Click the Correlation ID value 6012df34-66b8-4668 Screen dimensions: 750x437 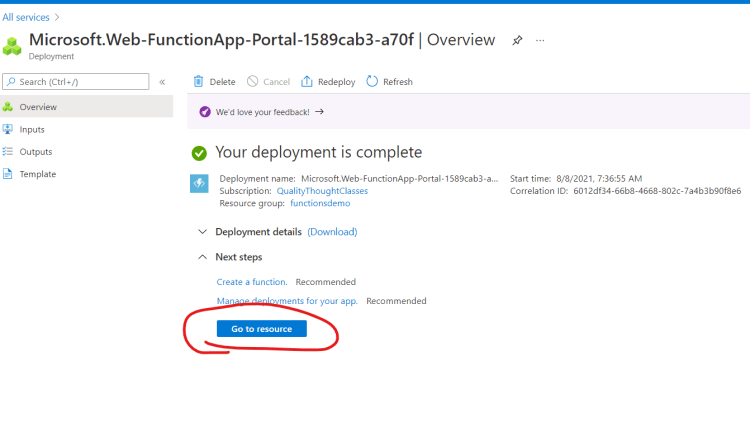click(x=657, y=191)
